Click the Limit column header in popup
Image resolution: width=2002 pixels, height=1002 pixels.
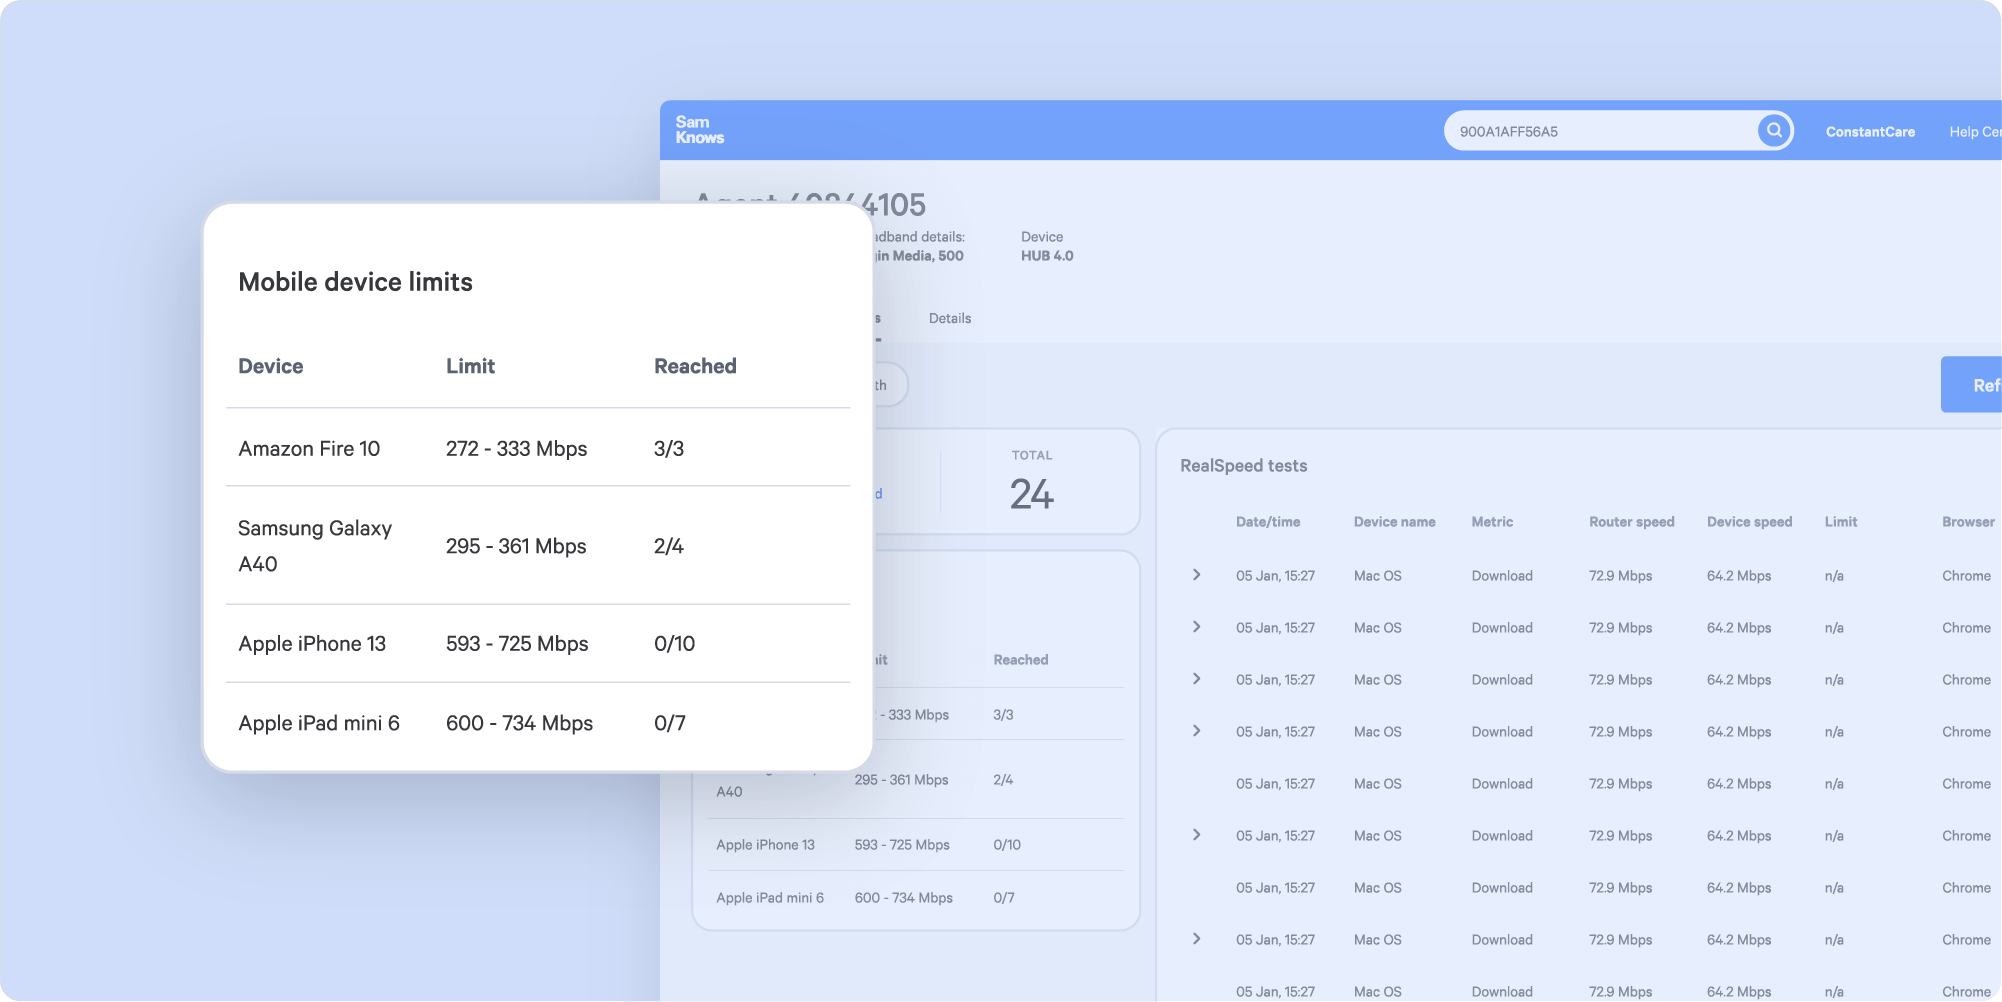[470, 366]
